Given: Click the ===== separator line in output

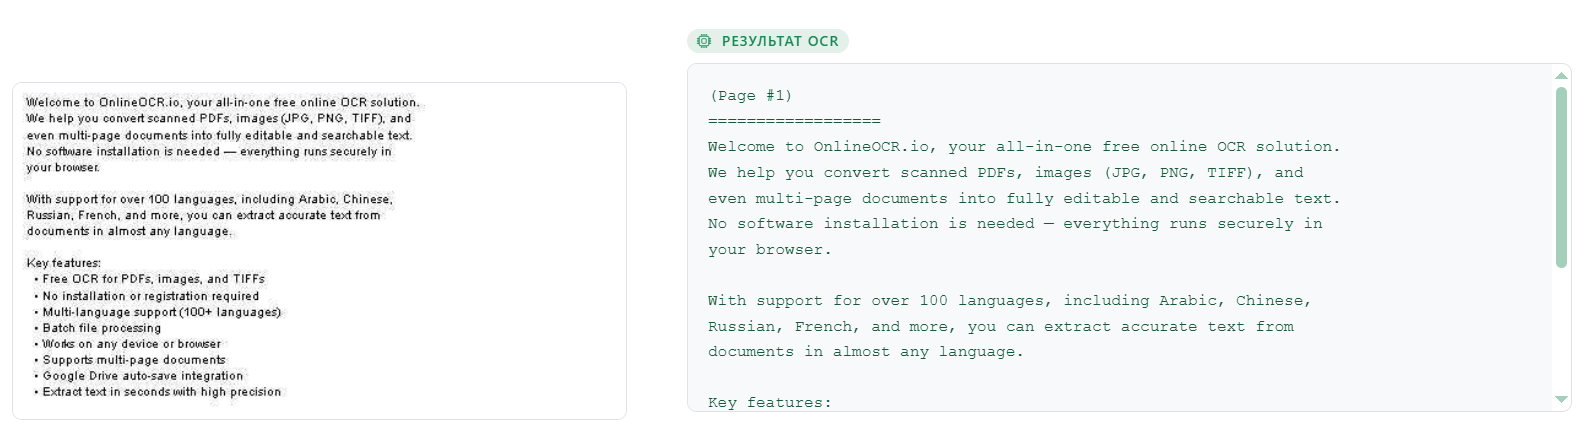Looking at the screenshot, I should pyautogui.click(x=794, y=121).
